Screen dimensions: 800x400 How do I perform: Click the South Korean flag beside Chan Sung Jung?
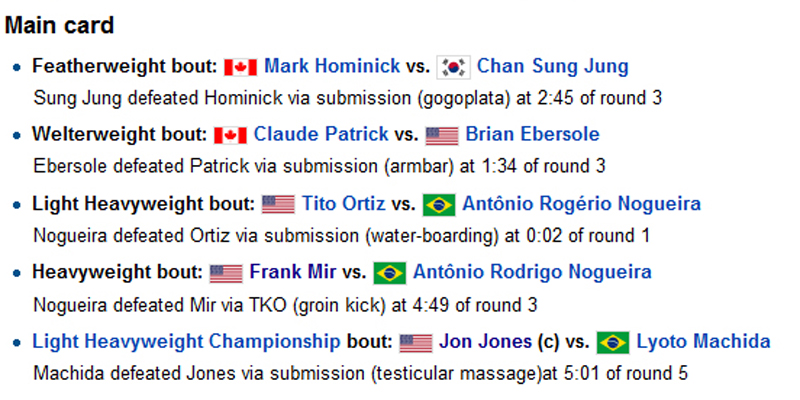[x=454, y=67]
